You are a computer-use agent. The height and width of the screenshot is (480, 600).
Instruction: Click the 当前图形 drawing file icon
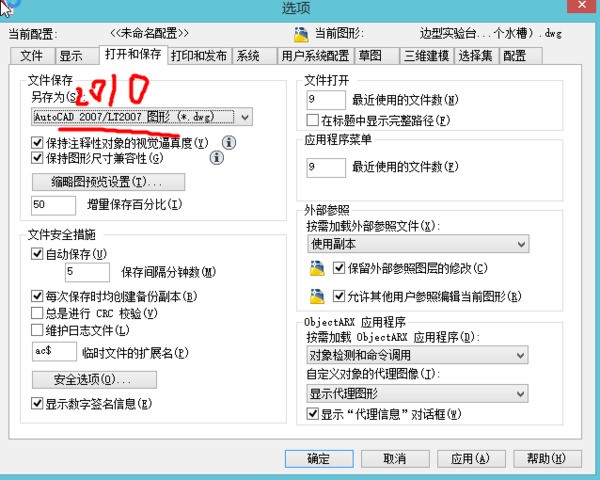coord(297,33)
